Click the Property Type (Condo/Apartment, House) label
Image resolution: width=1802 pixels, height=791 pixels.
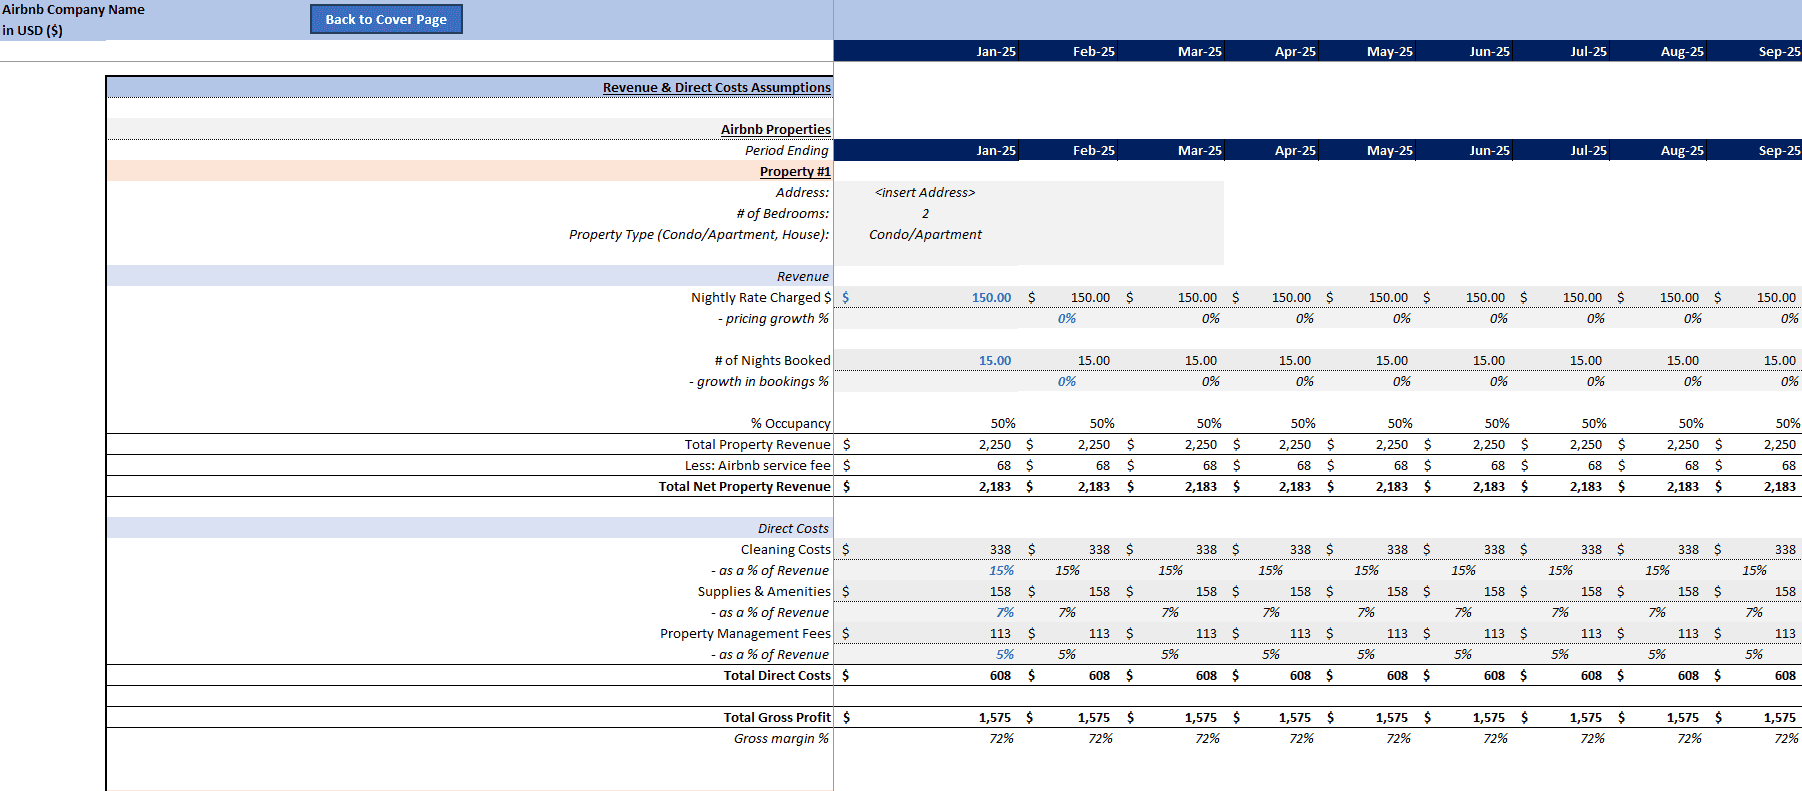[x=699, y=234]
